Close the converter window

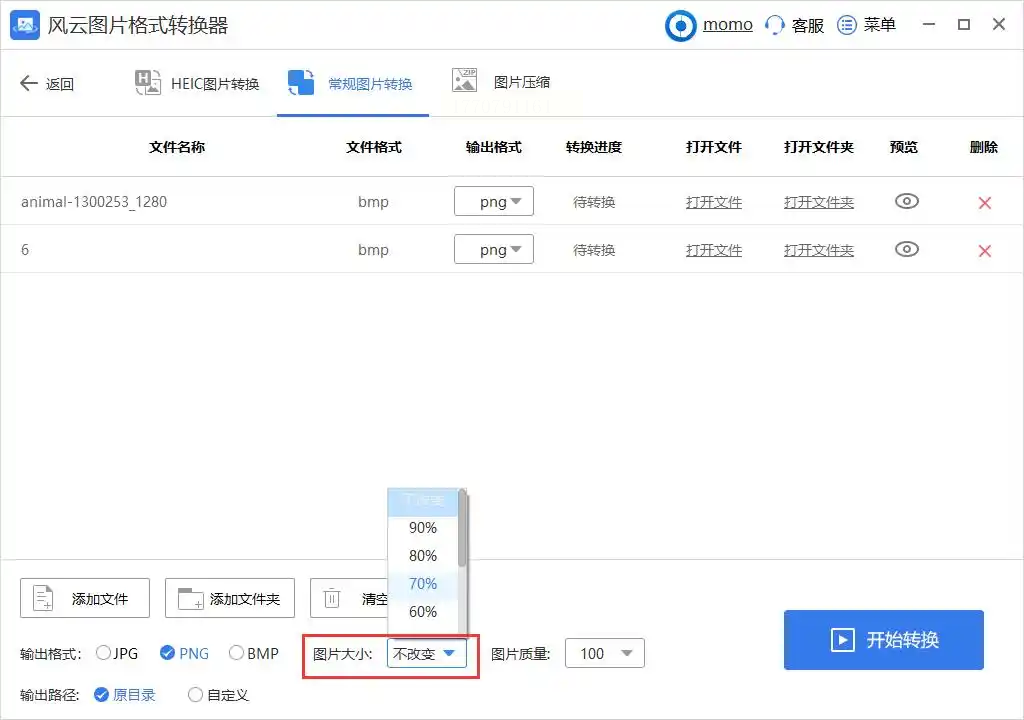[999, 25]
